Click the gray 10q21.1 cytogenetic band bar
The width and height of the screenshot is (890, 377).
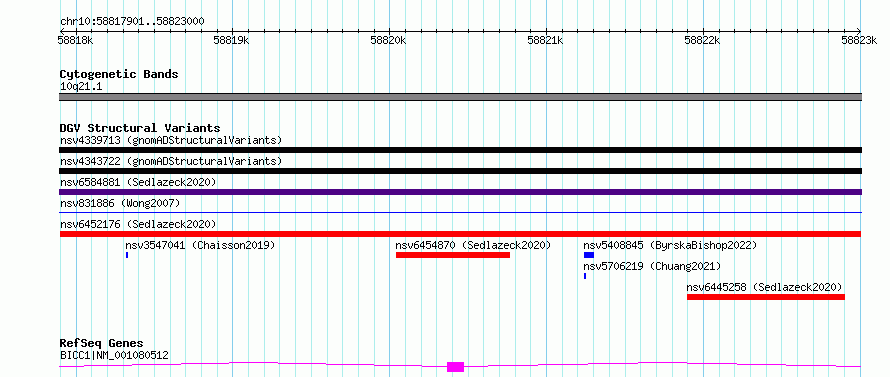(x=460, y=97)
